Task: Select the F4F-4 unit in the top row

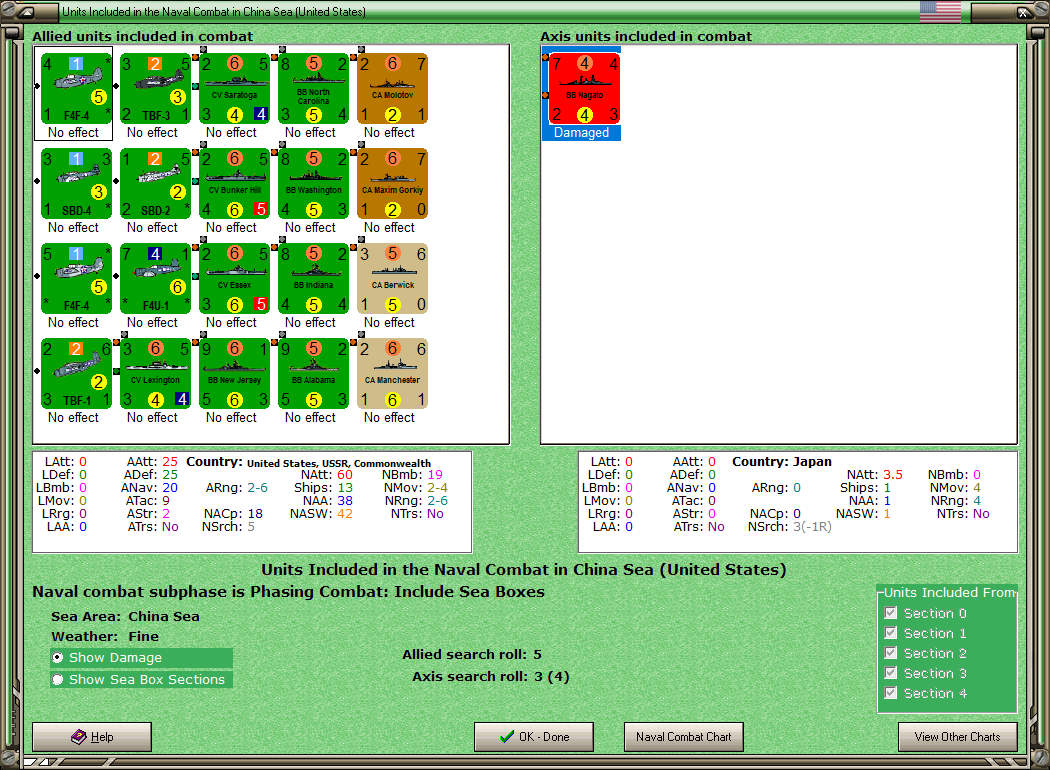Action: (x=76, y=88)
